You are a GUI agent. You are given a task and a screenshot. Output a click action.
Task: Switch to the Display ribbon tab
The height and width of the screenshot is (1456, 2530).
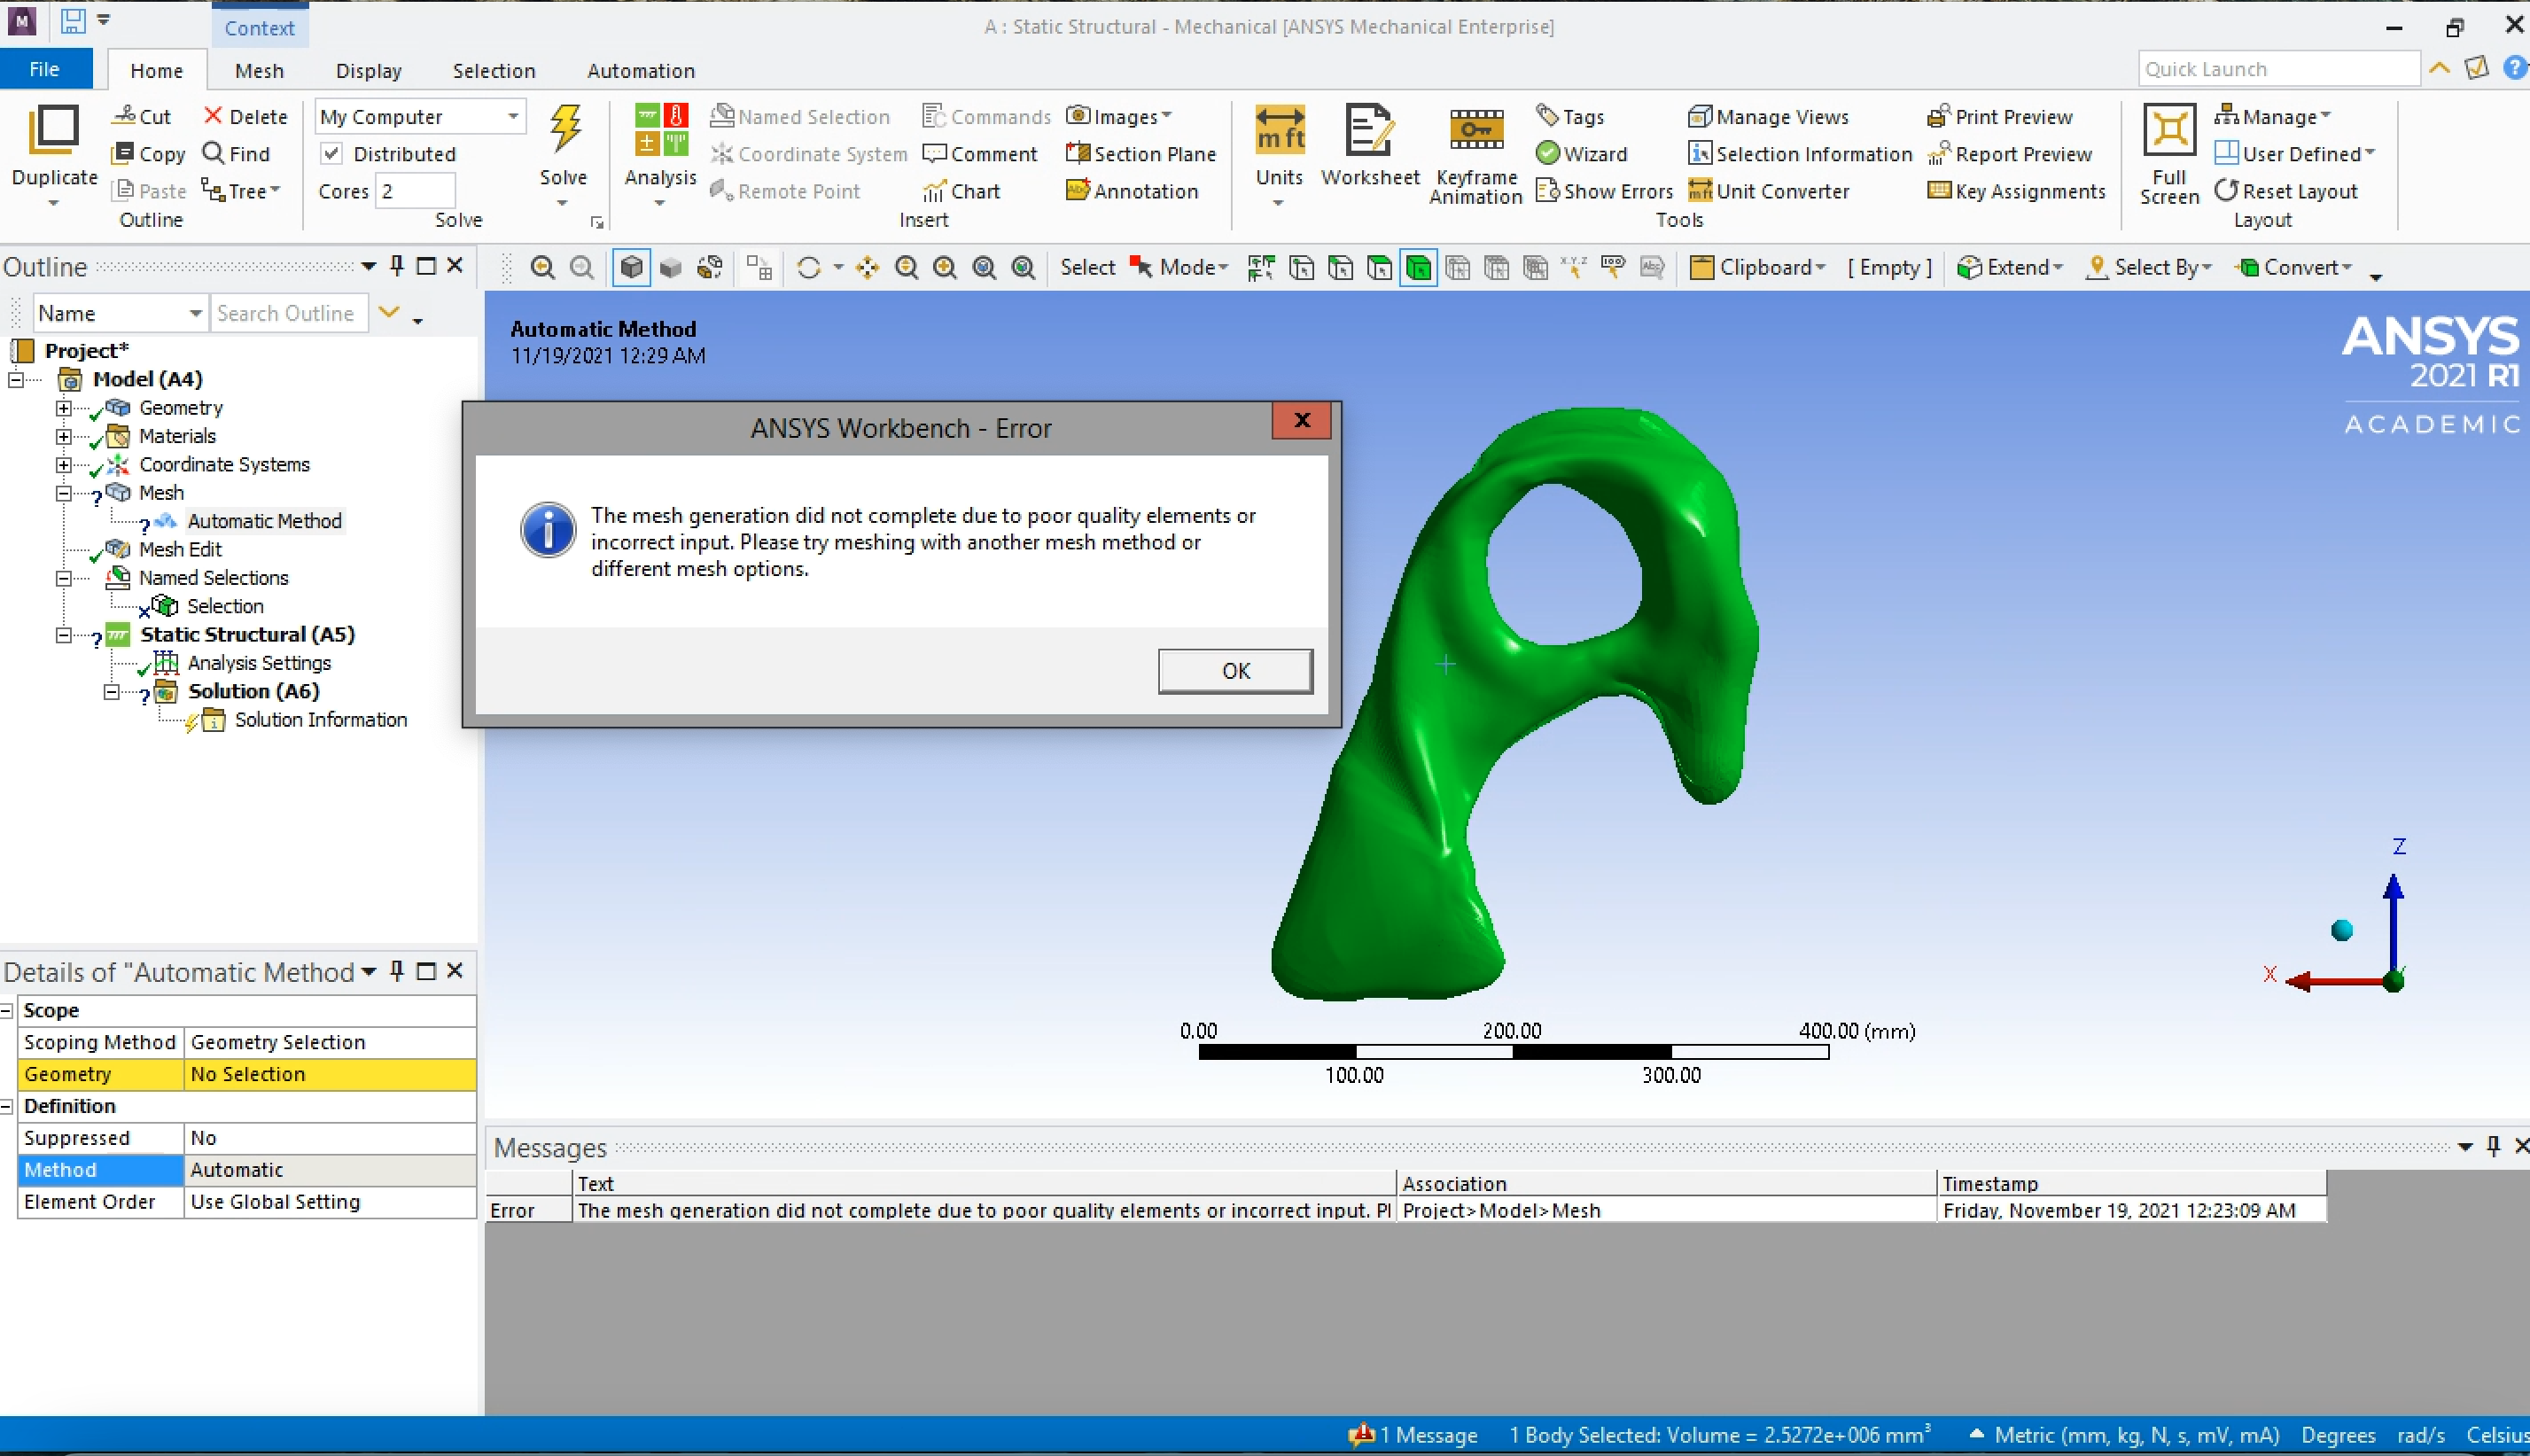coord(368,71)
